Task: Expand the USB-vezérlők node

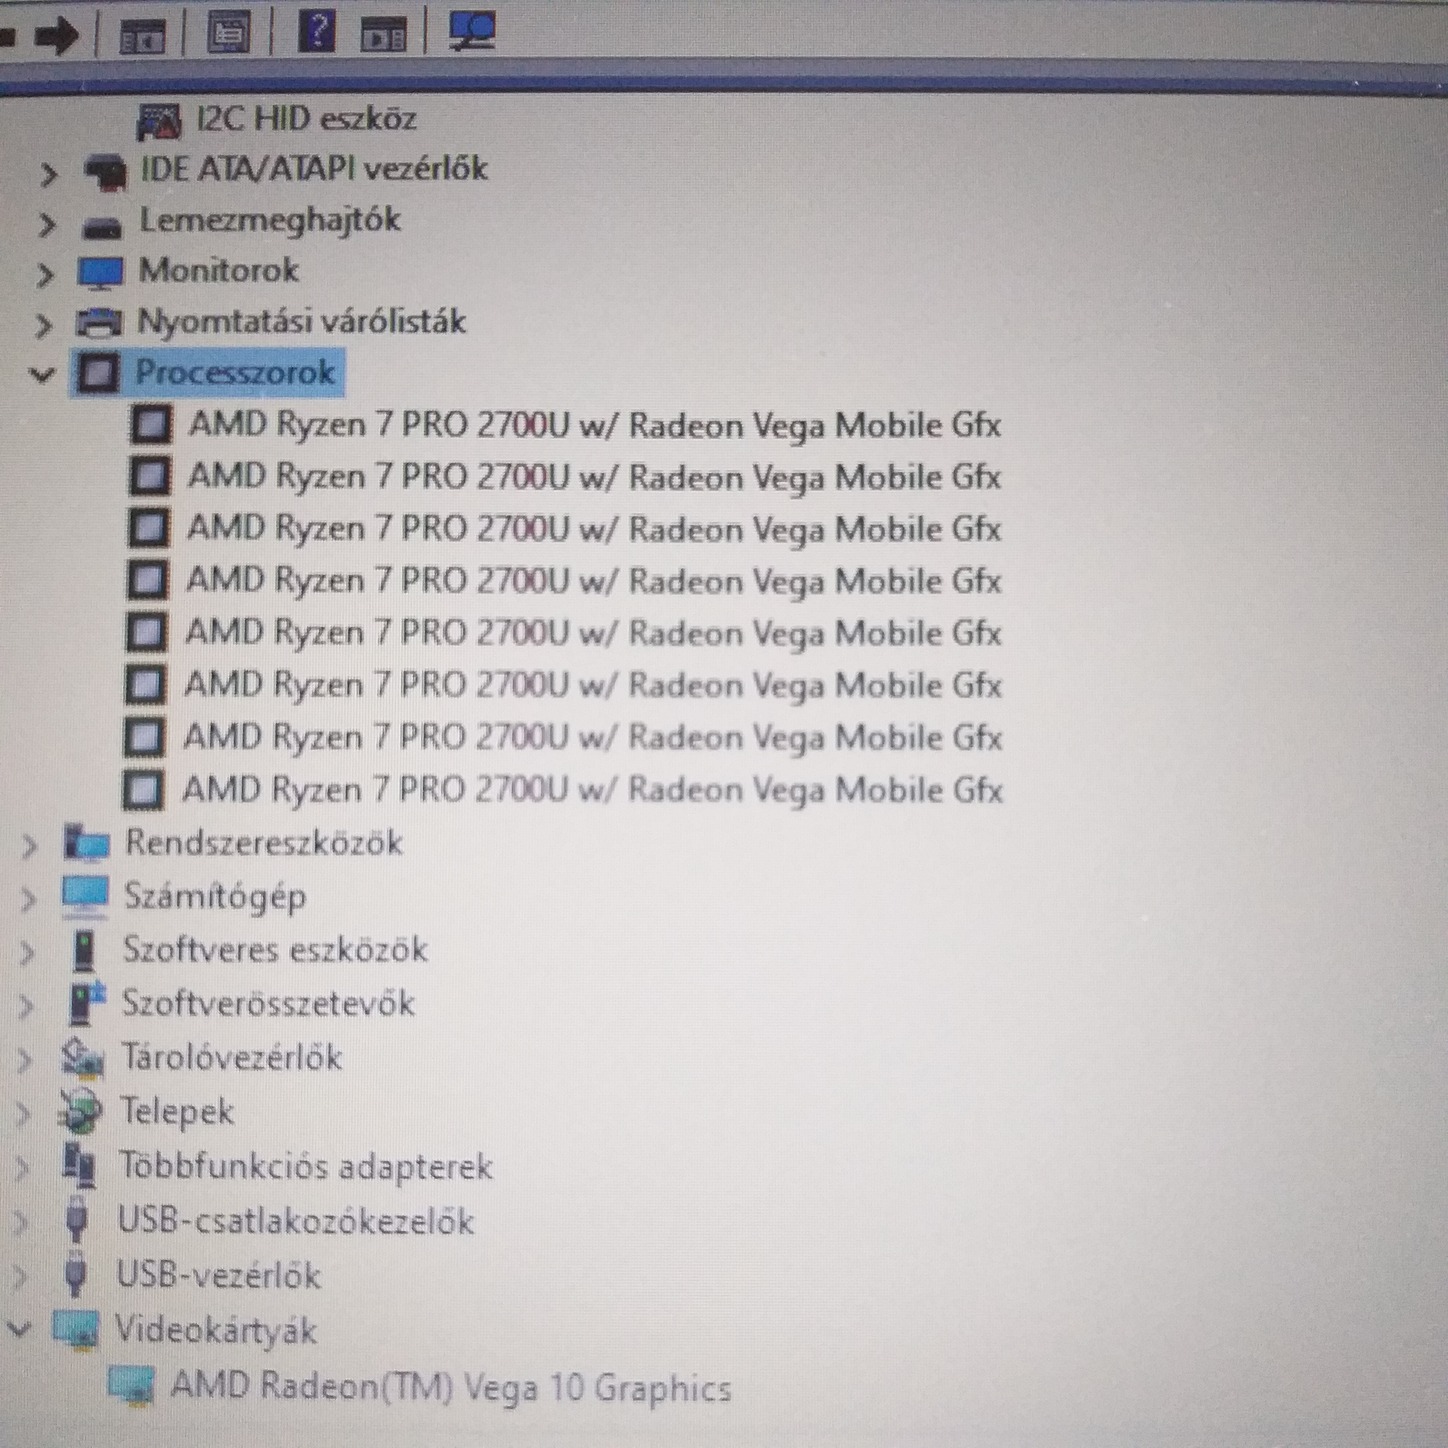Action: tap(21, 1276)
